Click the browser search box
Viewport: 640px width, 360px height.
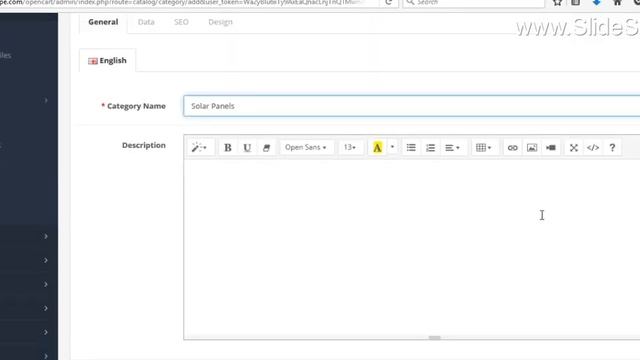coord(473,2)
